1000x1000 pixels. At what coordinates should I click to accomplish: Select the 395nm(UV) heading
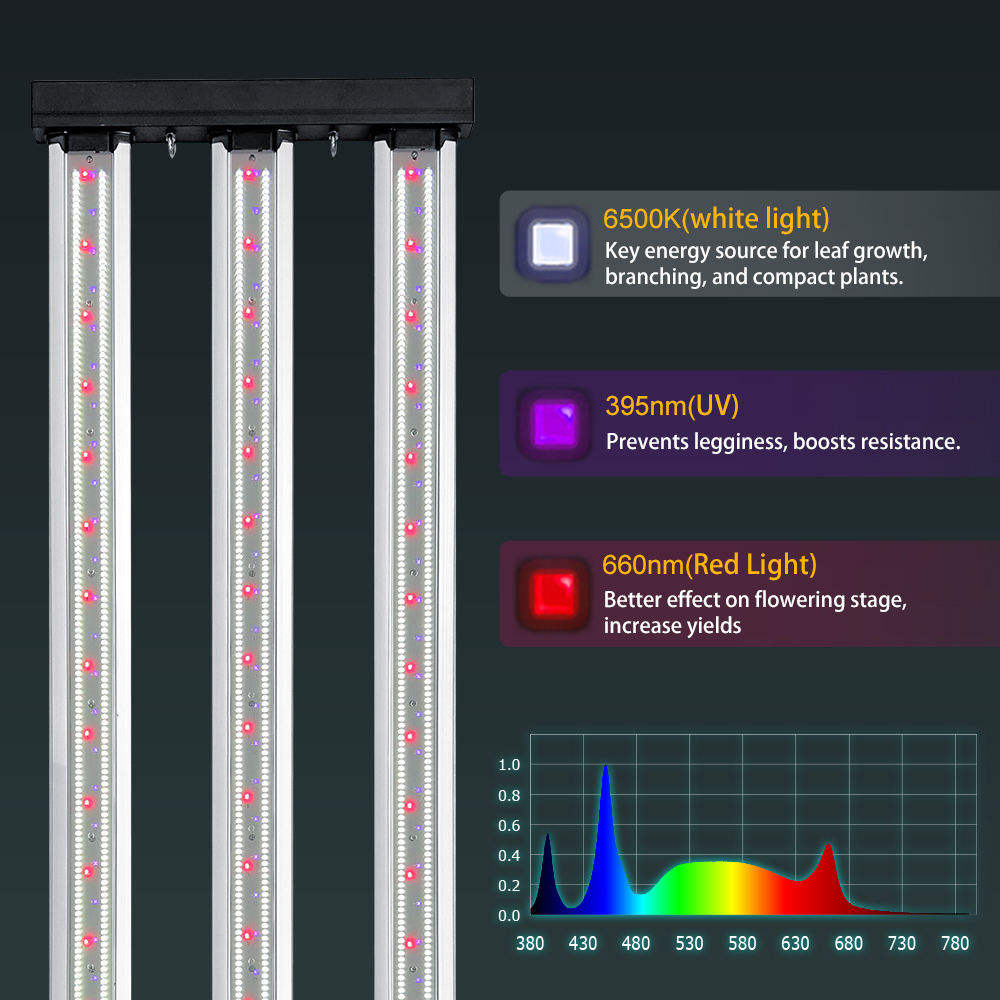tap(672, 406)
